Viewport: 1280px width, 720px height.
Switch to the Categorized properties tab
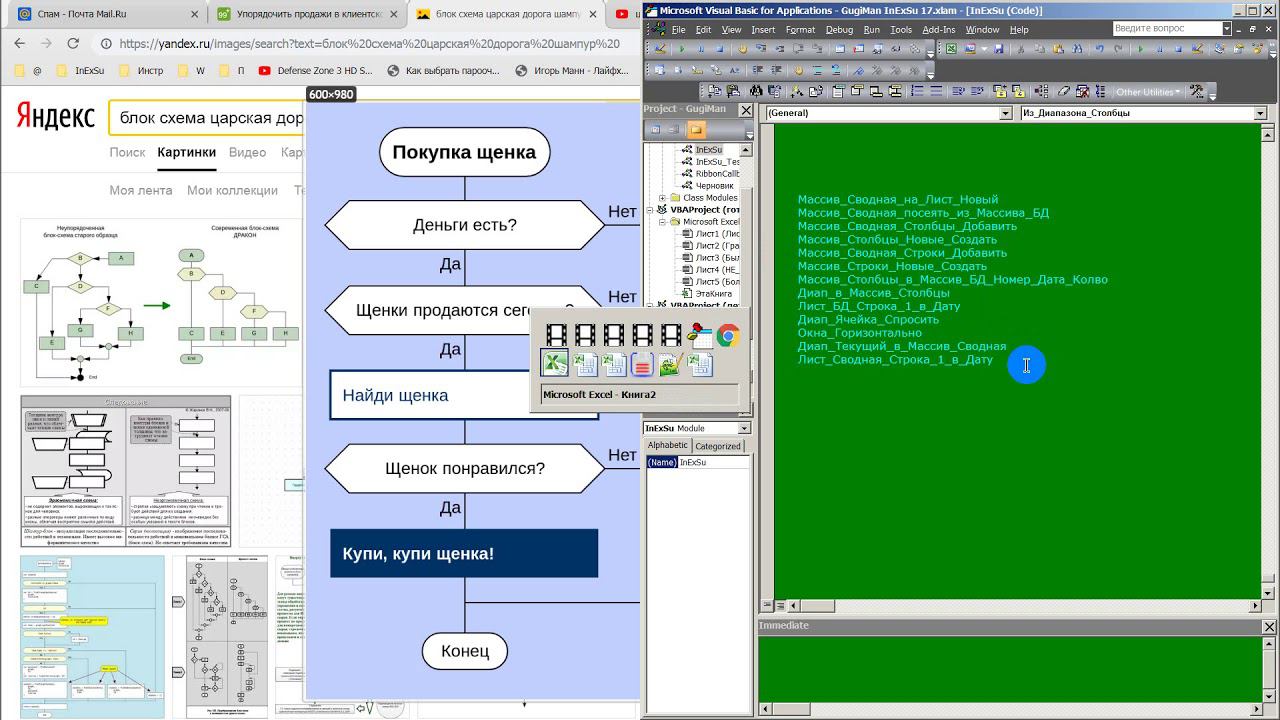pyautogui.click(x=717, y=446)
